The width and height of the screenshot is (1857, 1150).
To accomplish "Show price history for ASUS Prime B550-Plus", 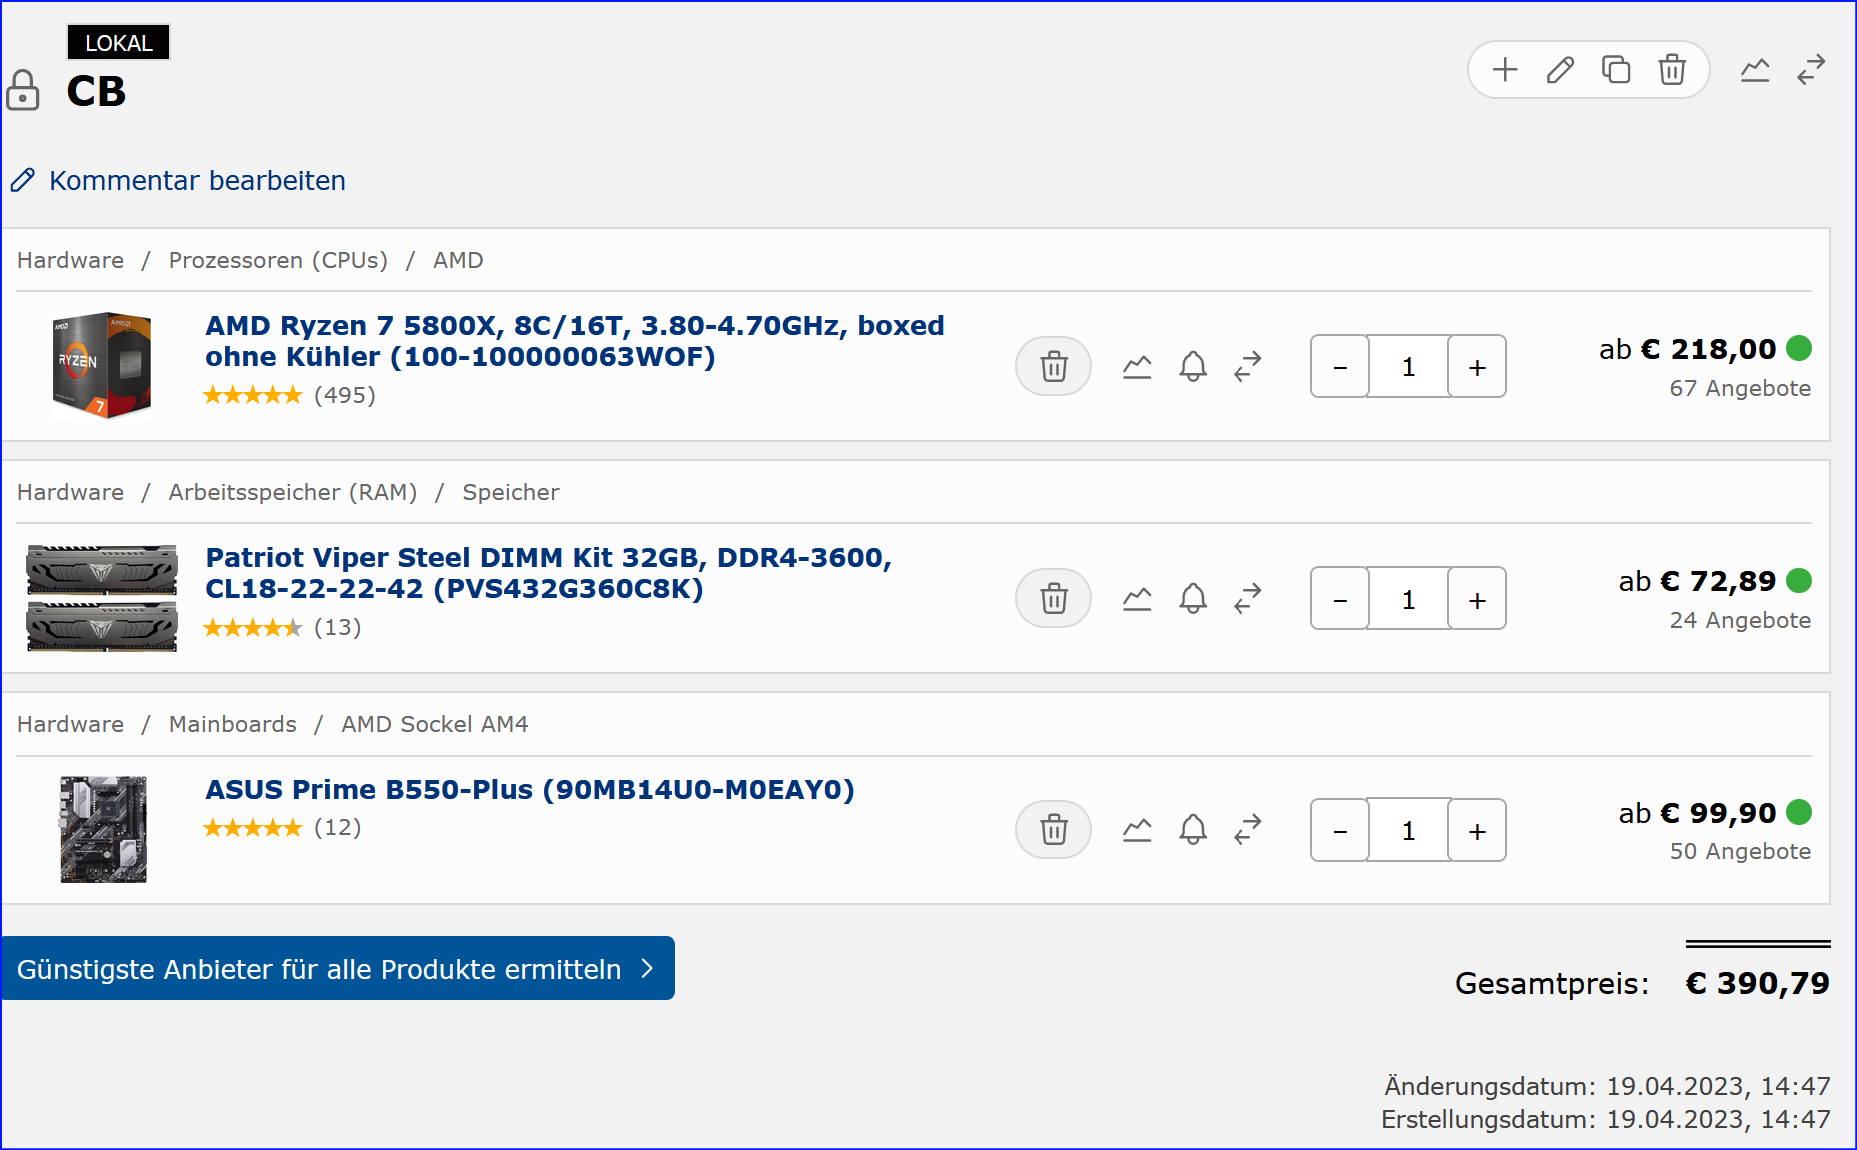I will (x=1137, y=830).
